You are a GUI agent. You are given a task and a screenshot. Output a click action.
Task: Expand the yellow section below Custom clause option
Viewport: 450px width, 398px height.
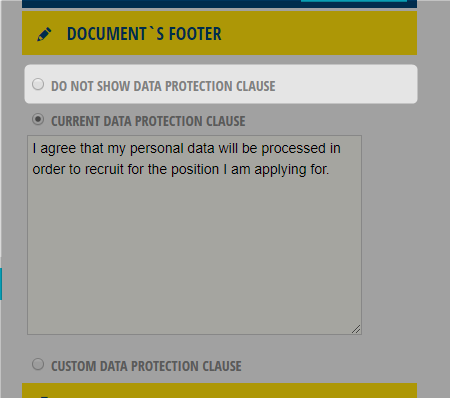point(219,391)
